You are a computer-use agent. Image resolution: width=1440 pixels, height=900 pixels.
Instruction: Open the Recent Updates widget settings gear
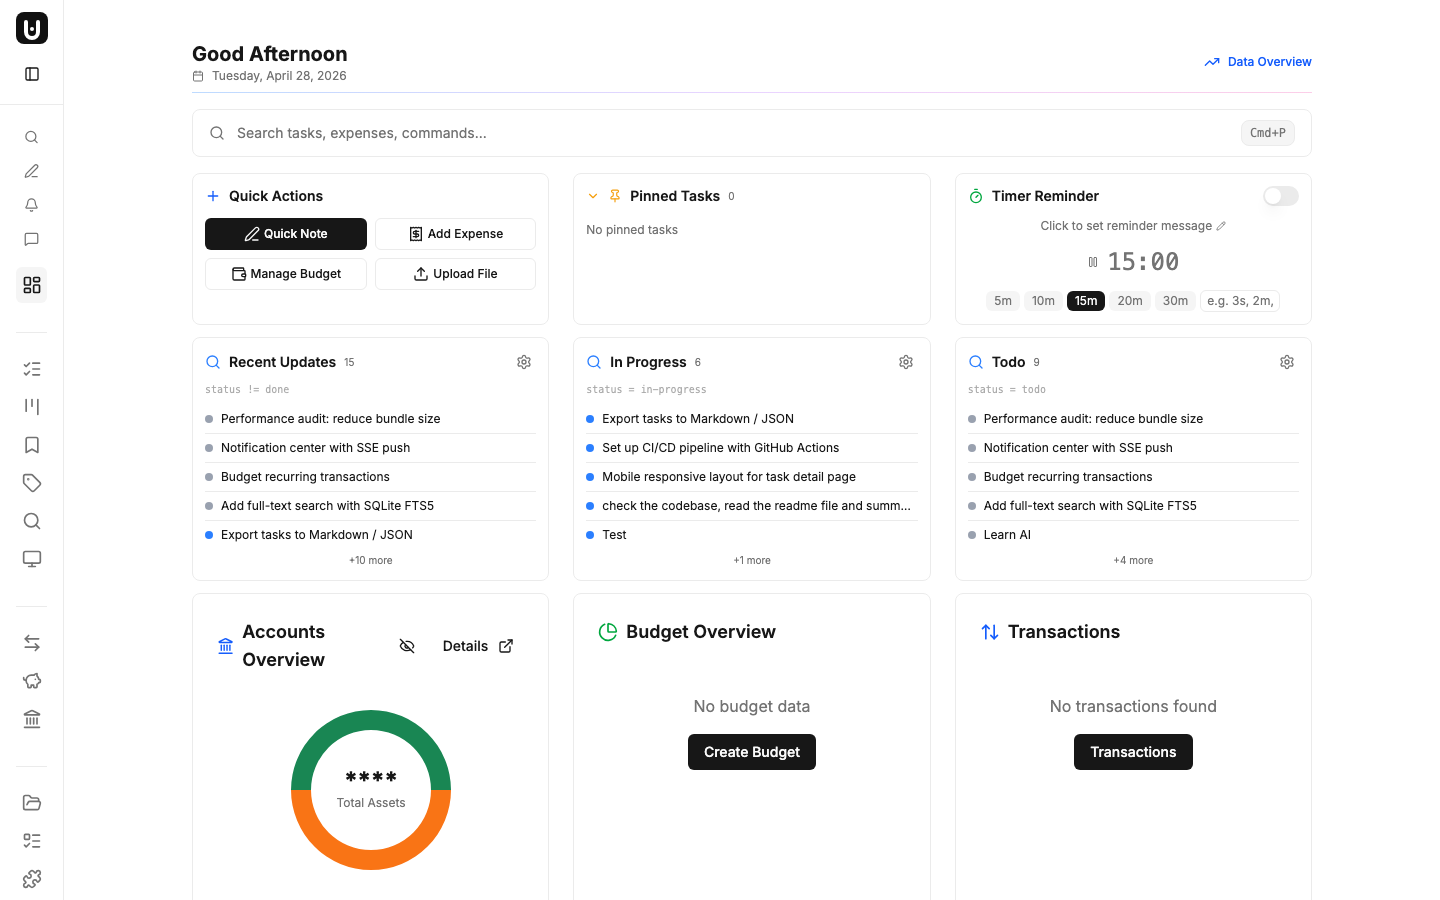coord(524,362)
